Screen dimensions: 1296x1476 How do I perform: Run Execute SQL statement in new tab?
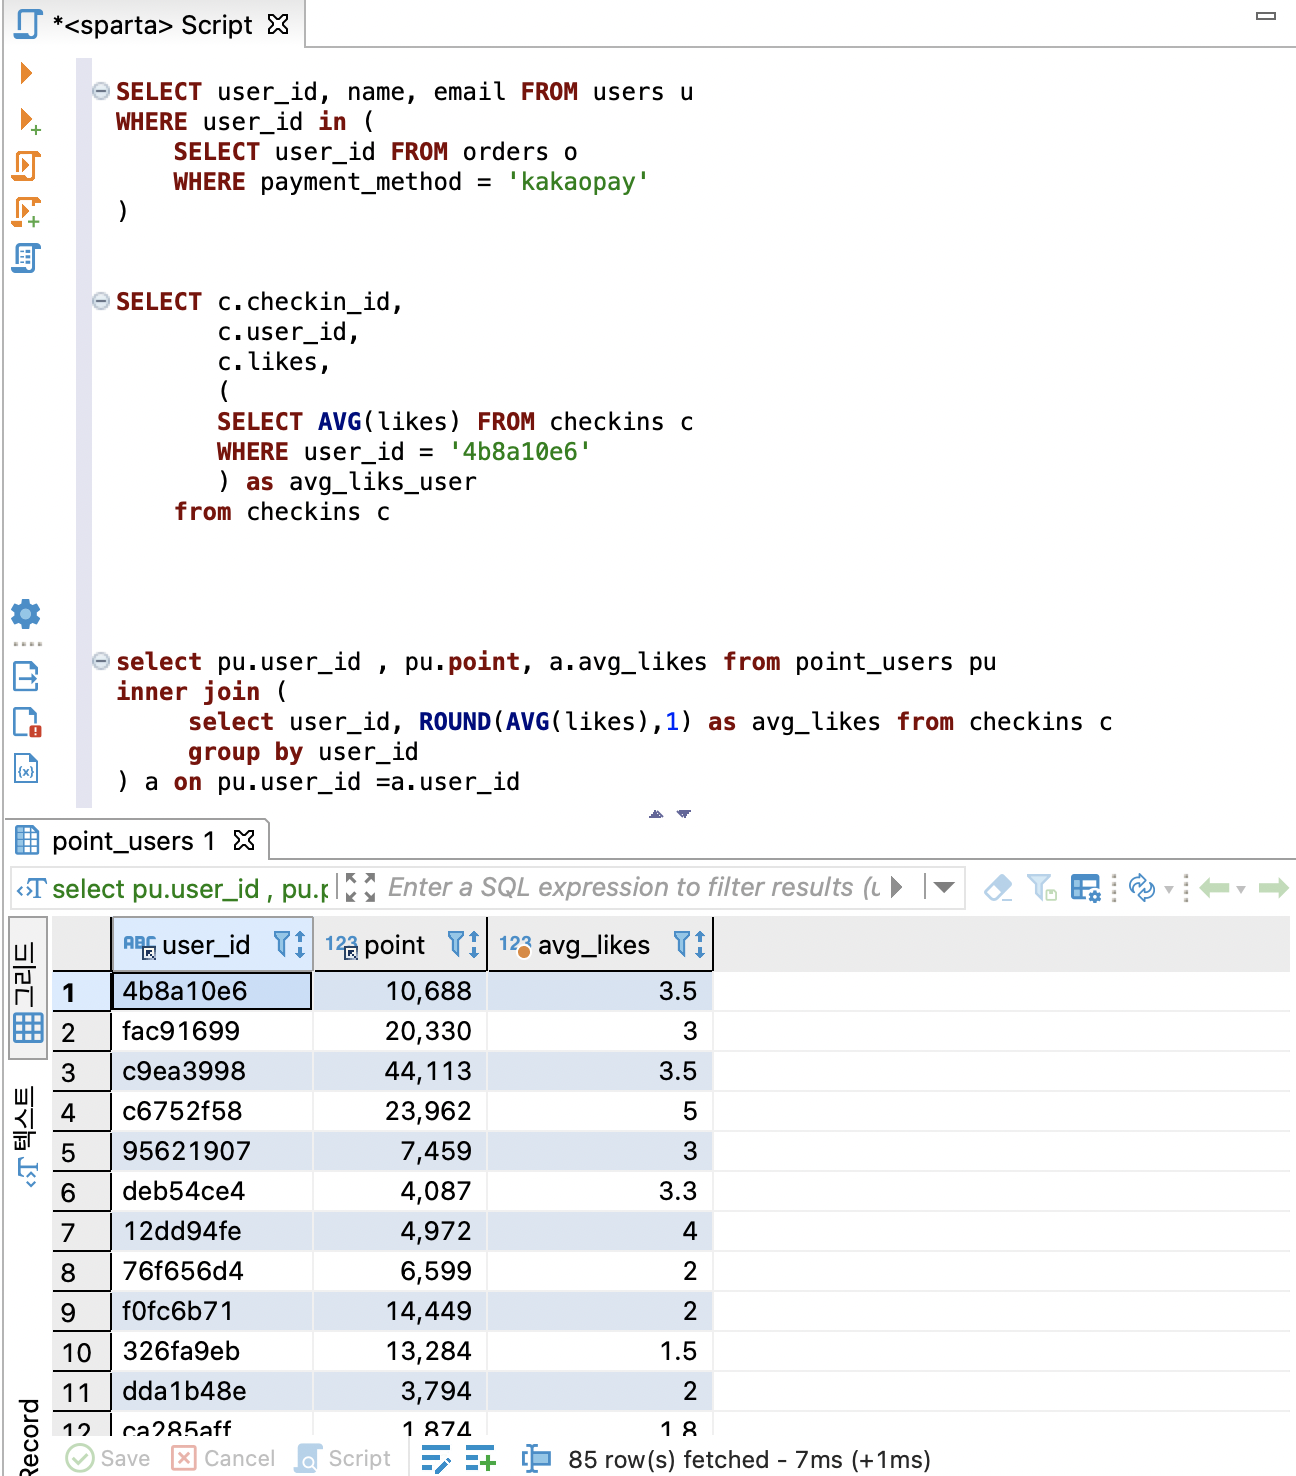pos(29,121)
